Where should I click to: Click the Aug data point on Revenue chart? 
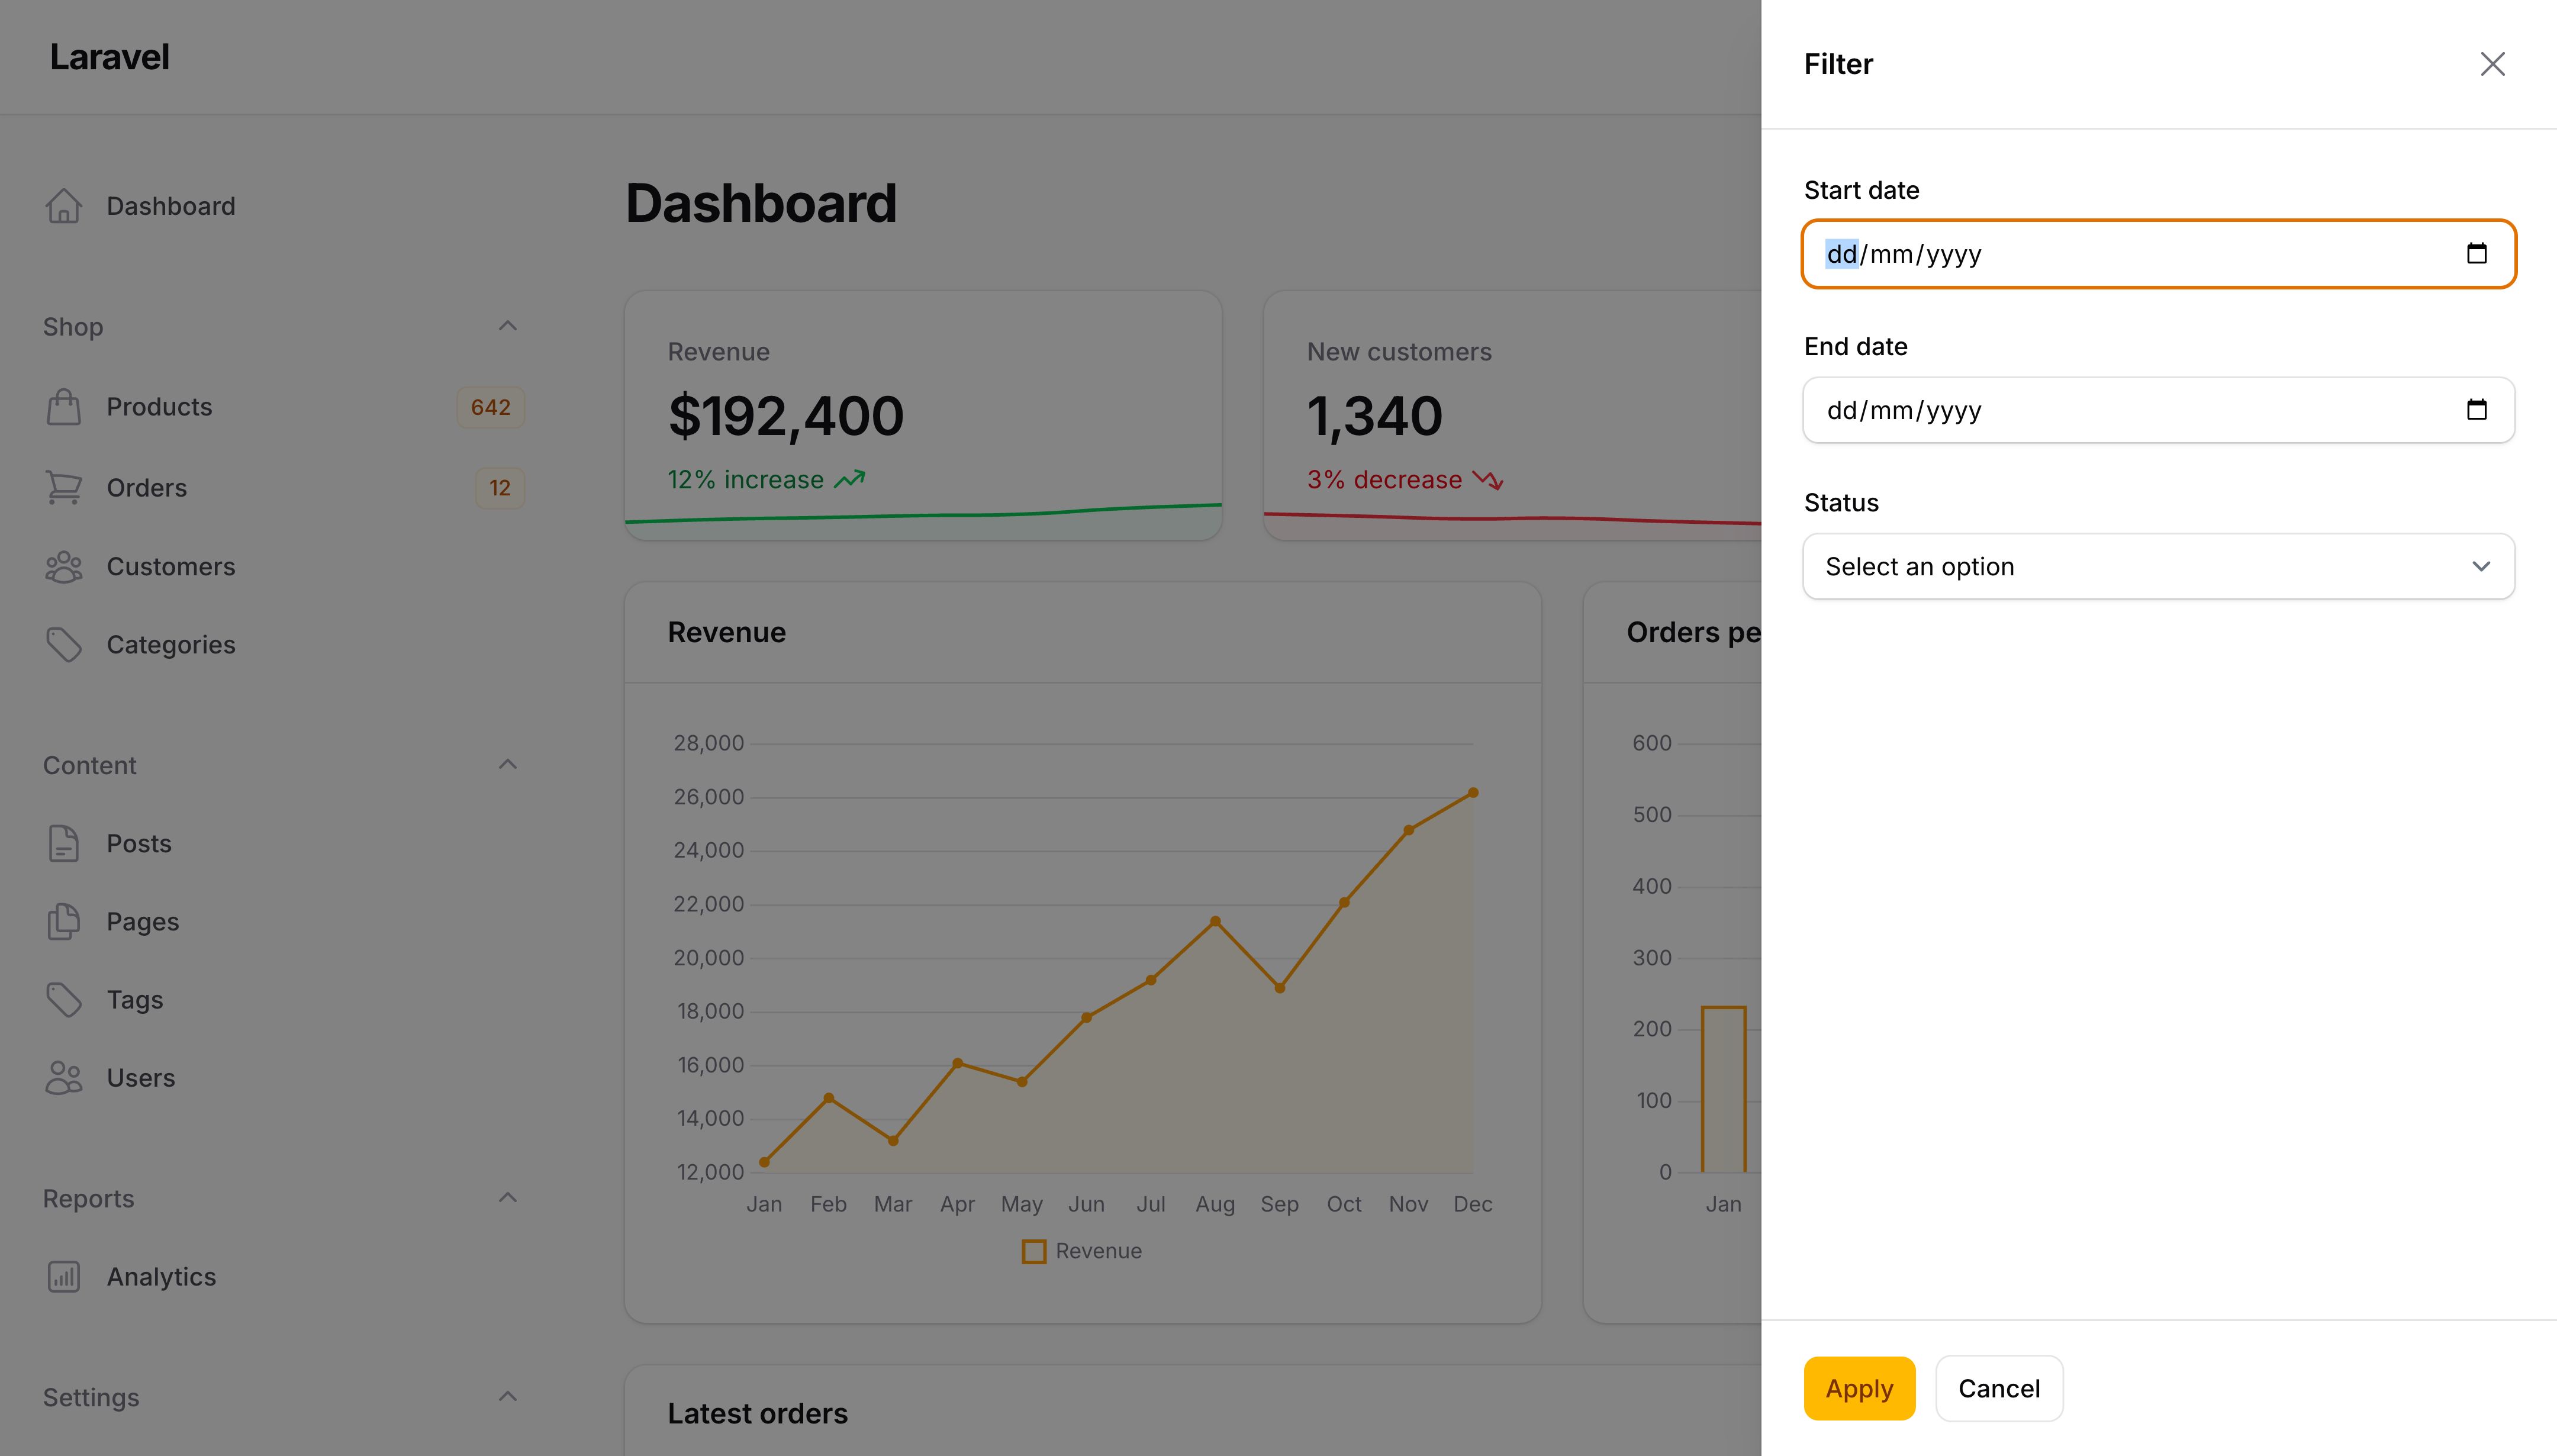click(1215, 921)
